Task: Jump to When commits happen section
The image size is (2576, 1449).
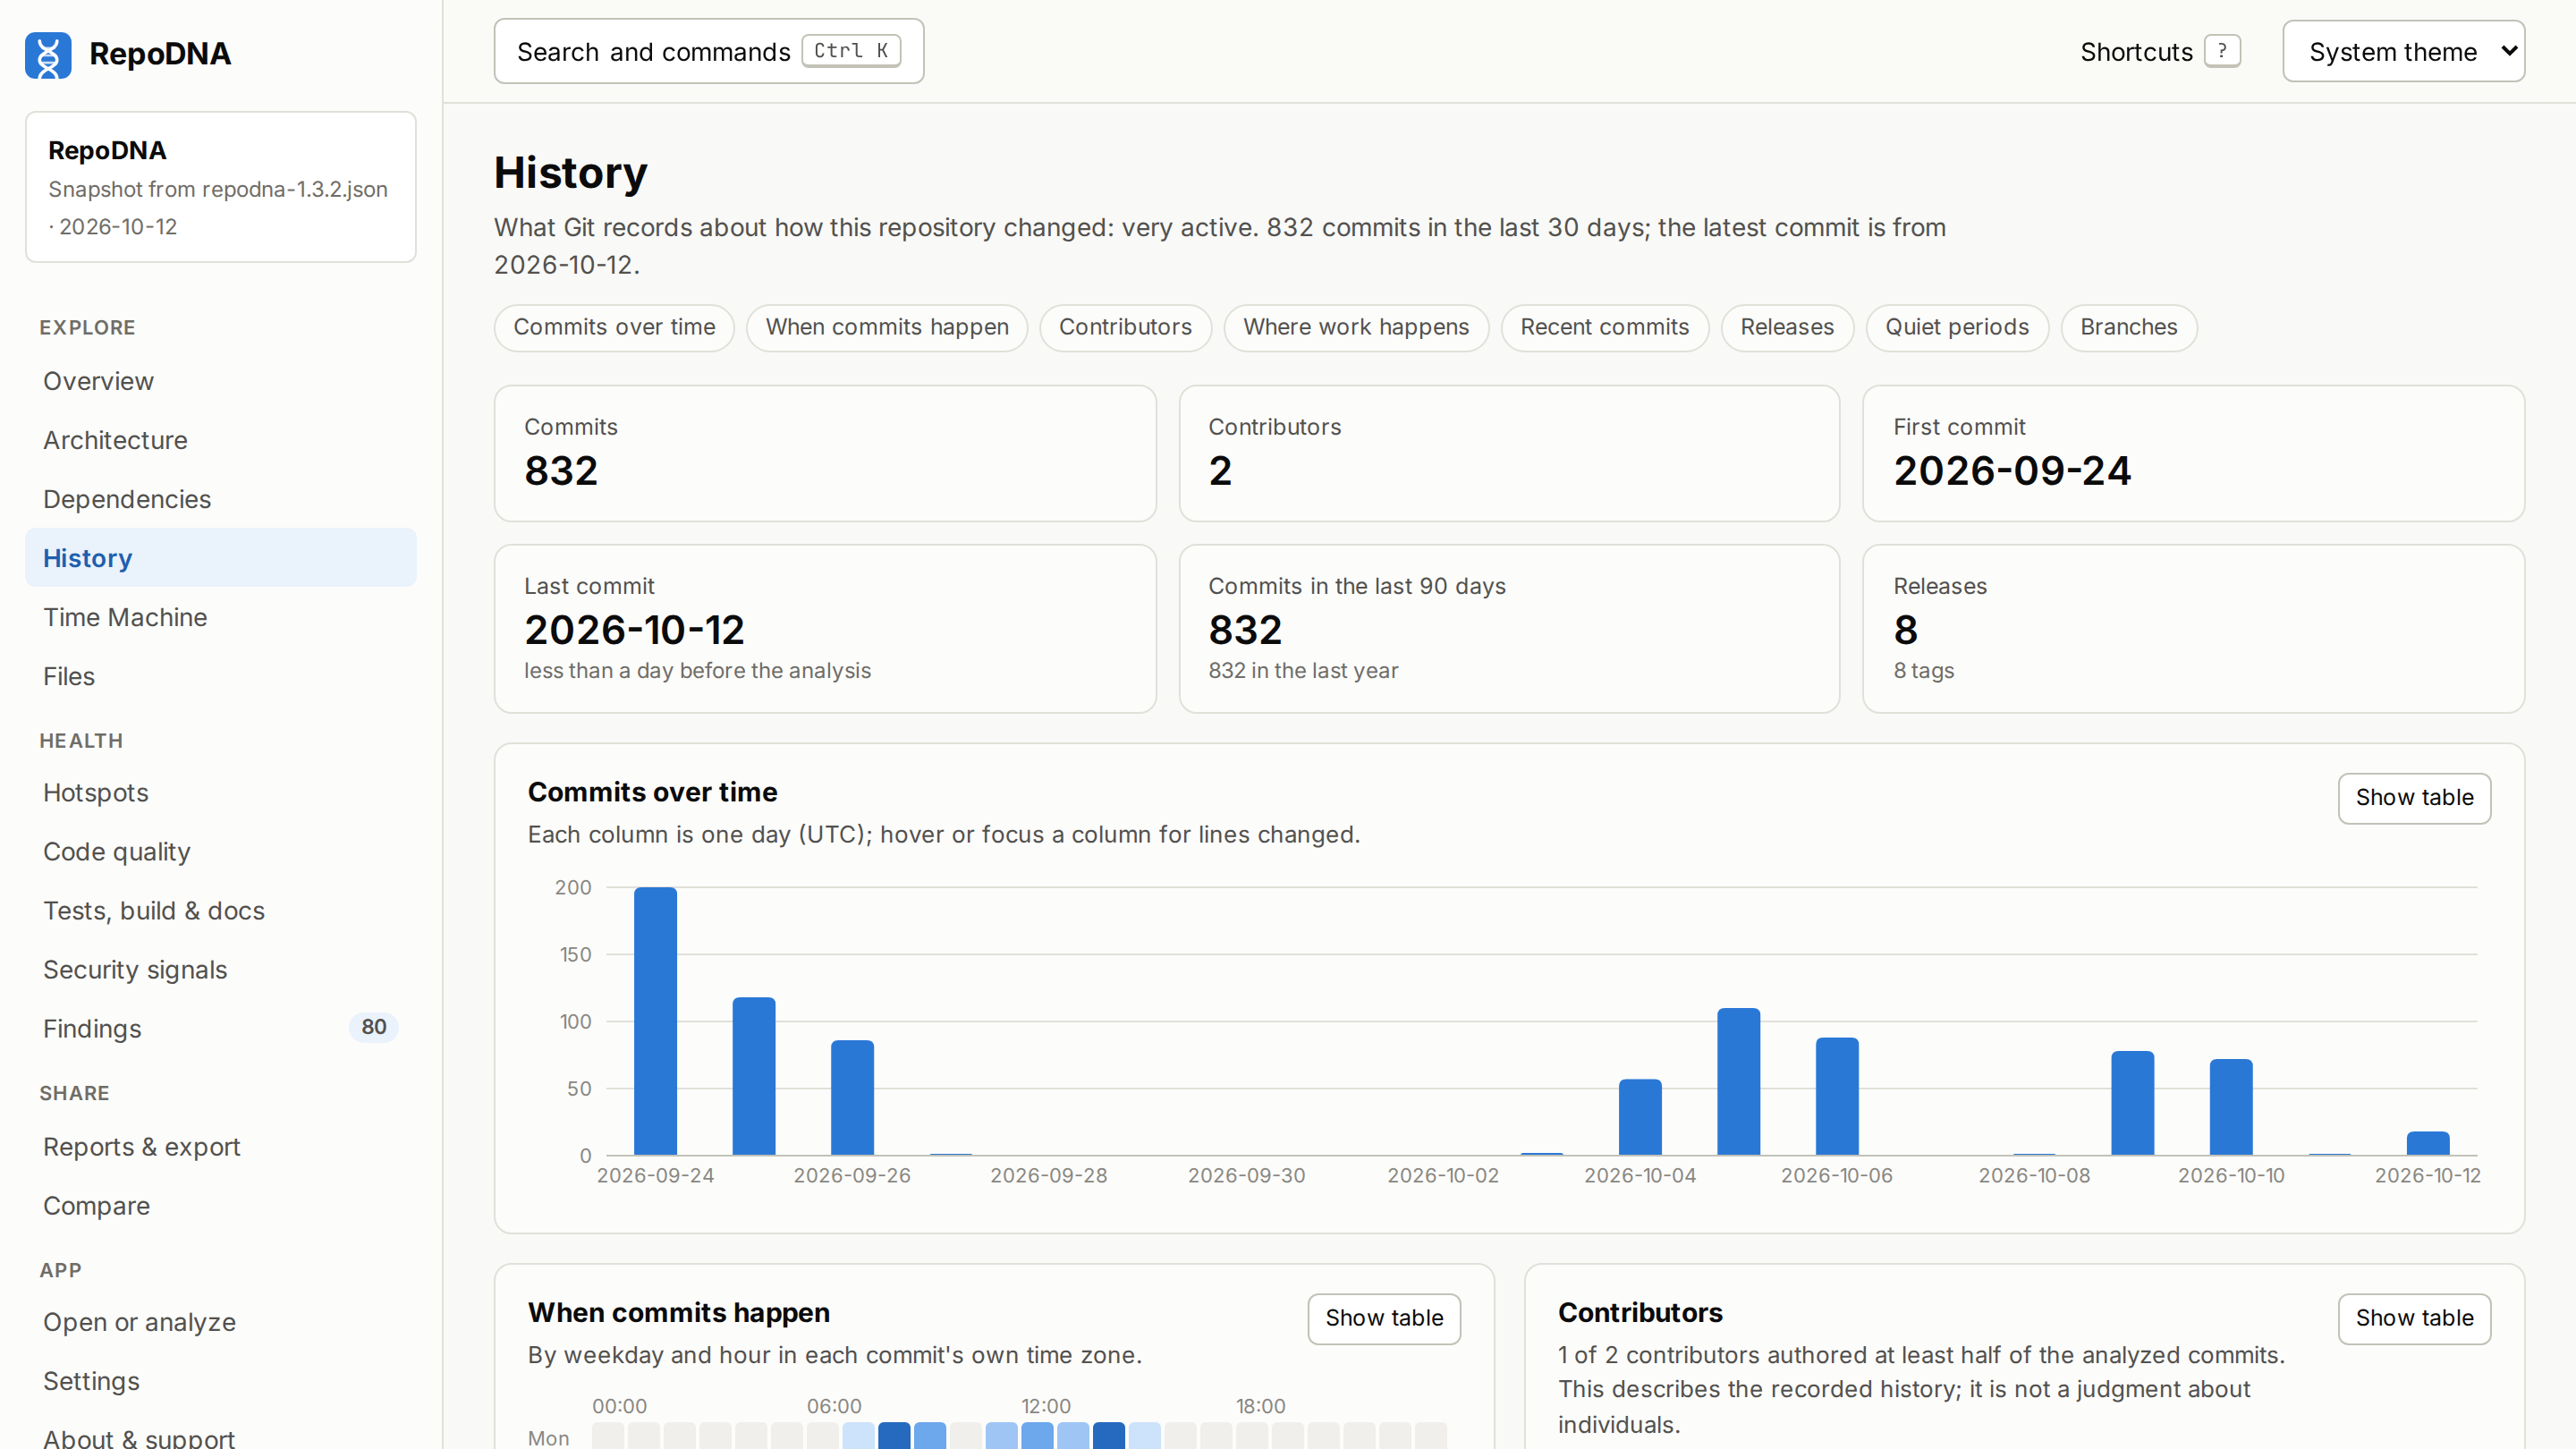Action: 887,327
